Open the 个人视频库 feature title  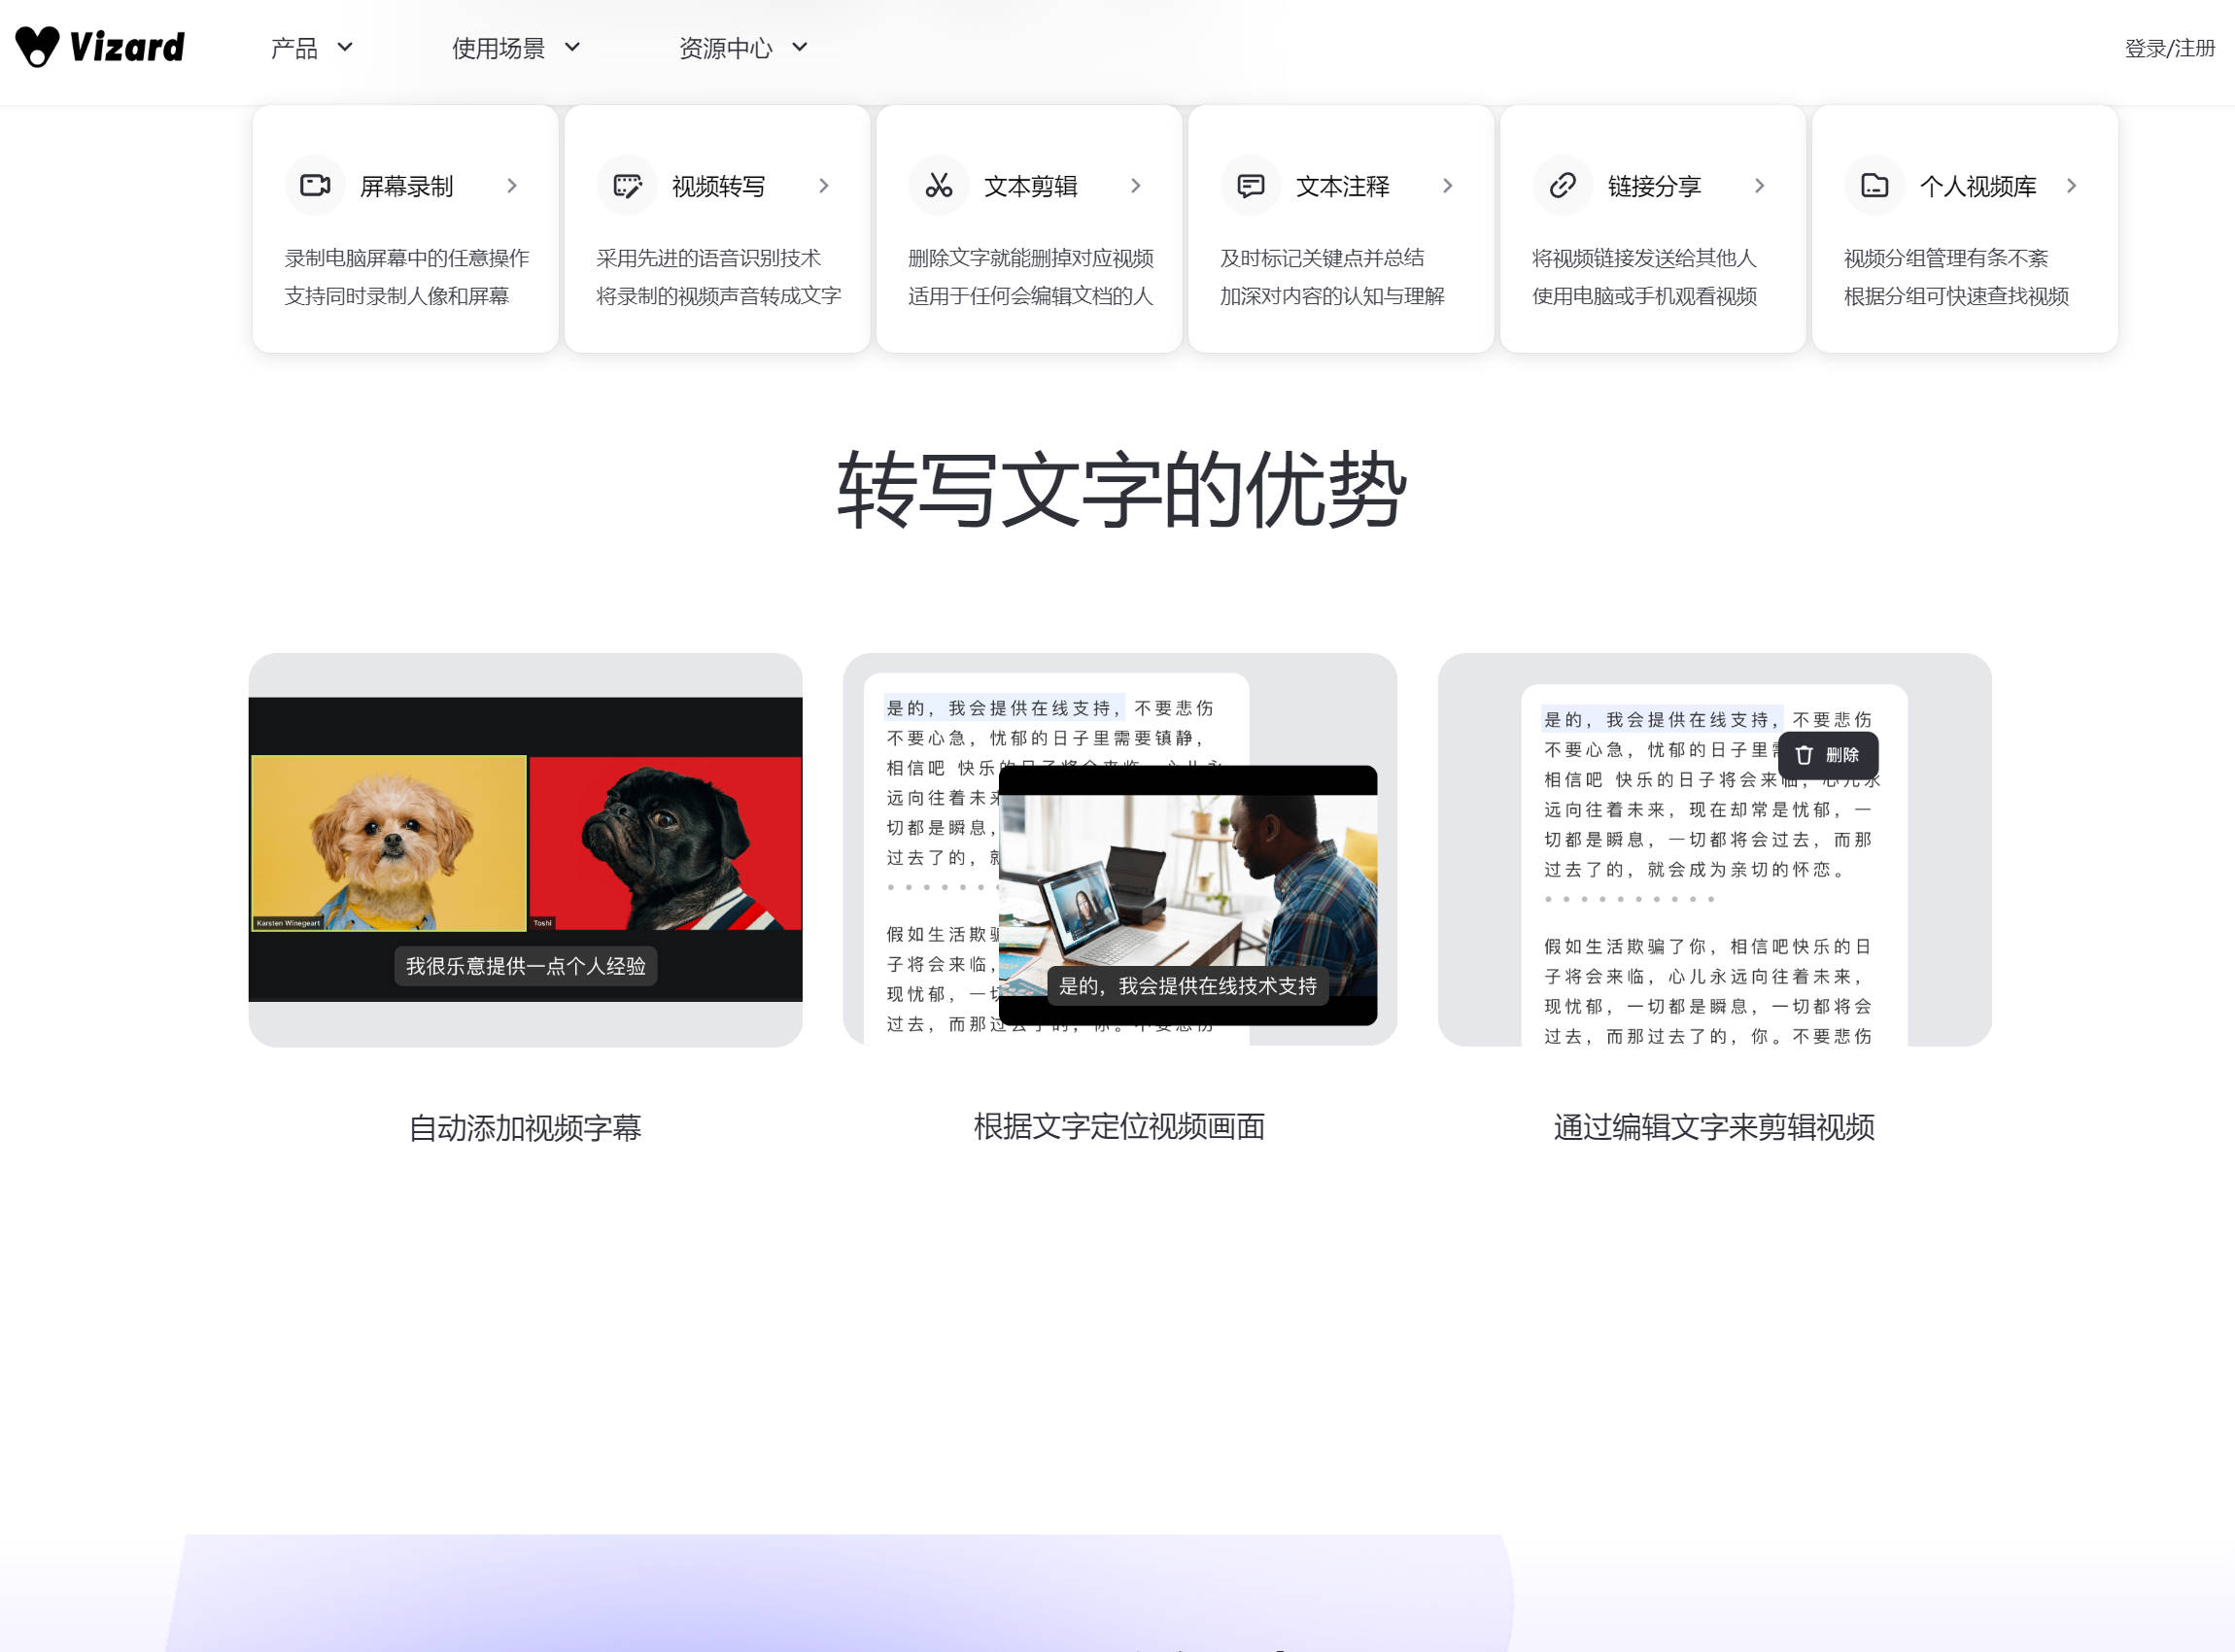tap(1977, 186)
